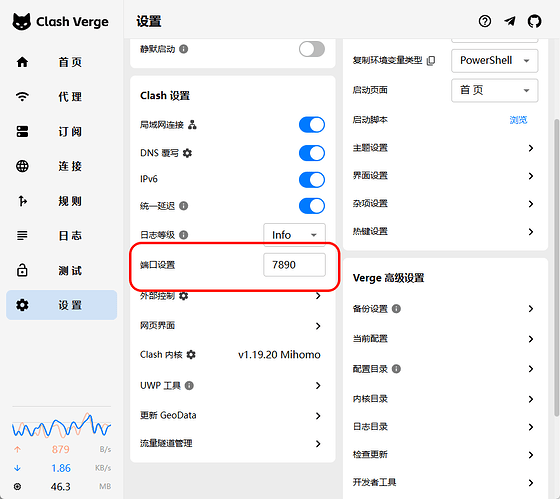Viewport: 560px width, 499px height.
Task: Open the Telegram paper plane icon
Action: [510, 21]
